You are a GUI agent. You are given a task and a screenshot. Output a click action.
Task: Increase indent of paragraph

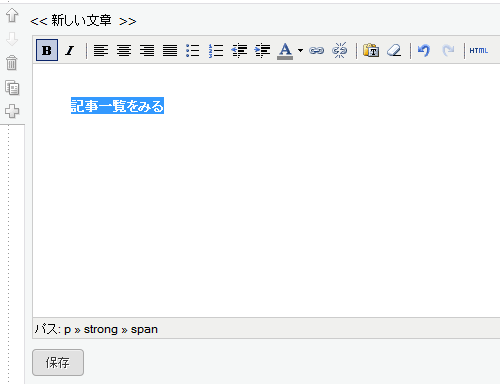(262, 50)
